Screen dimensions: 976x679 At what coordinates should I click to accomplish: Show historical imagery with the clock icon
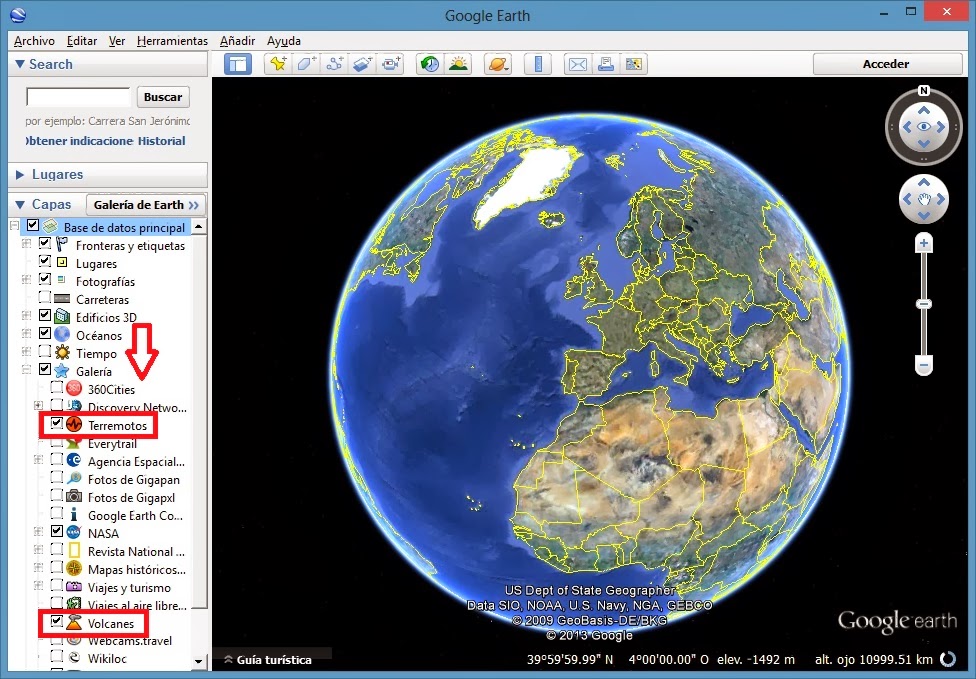pyautogui.click(x=428, y=63)
